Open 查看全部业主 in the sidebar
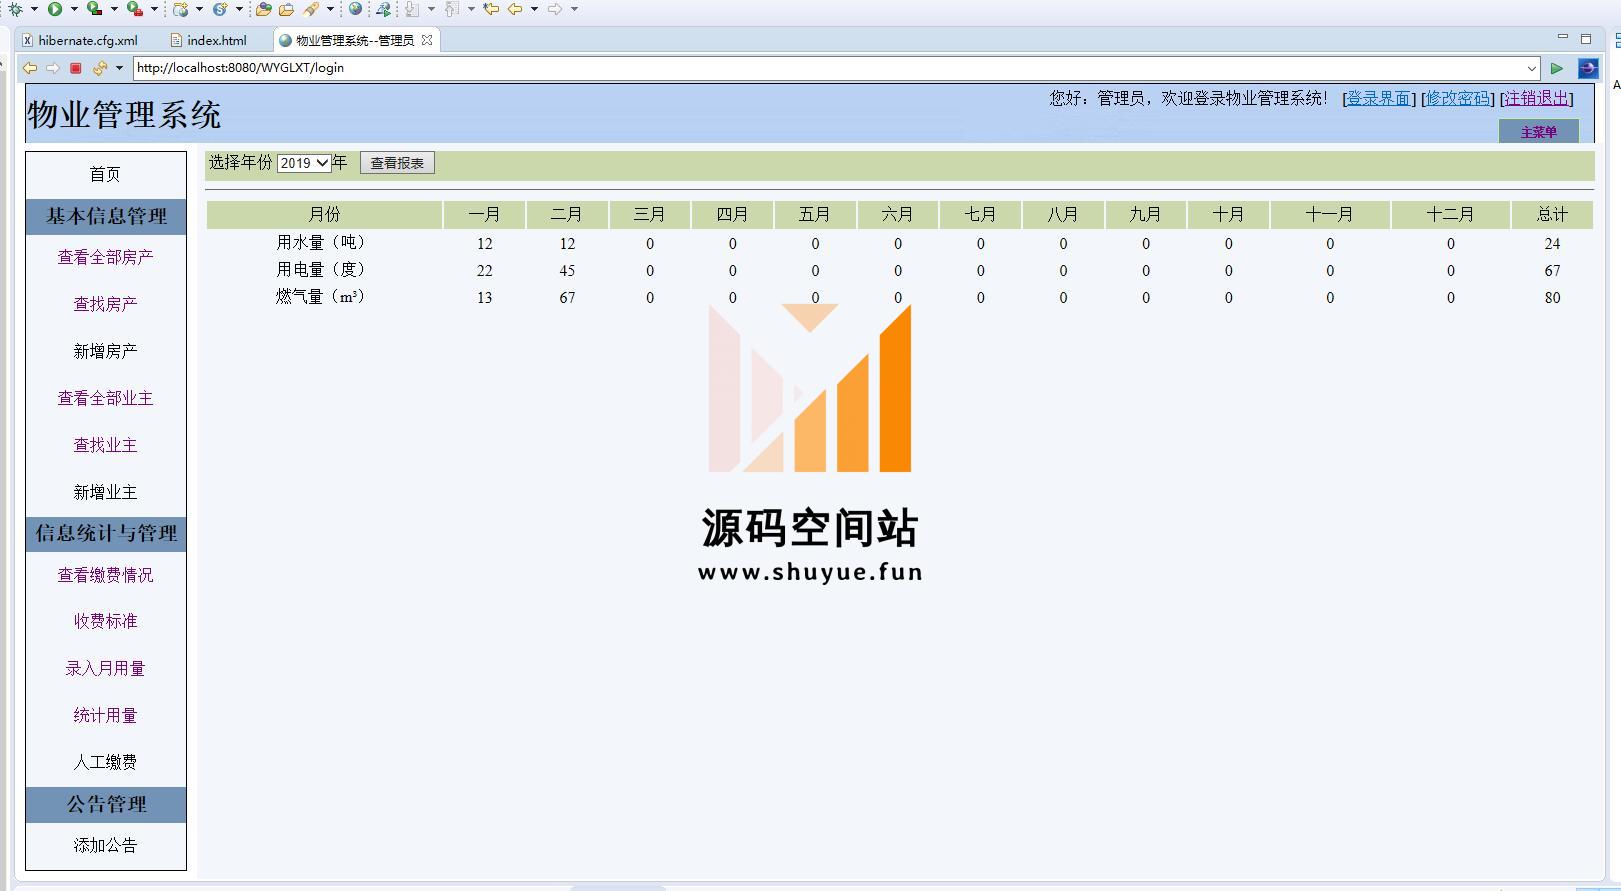Viewport: 1621px width, 891px height. 105,398
